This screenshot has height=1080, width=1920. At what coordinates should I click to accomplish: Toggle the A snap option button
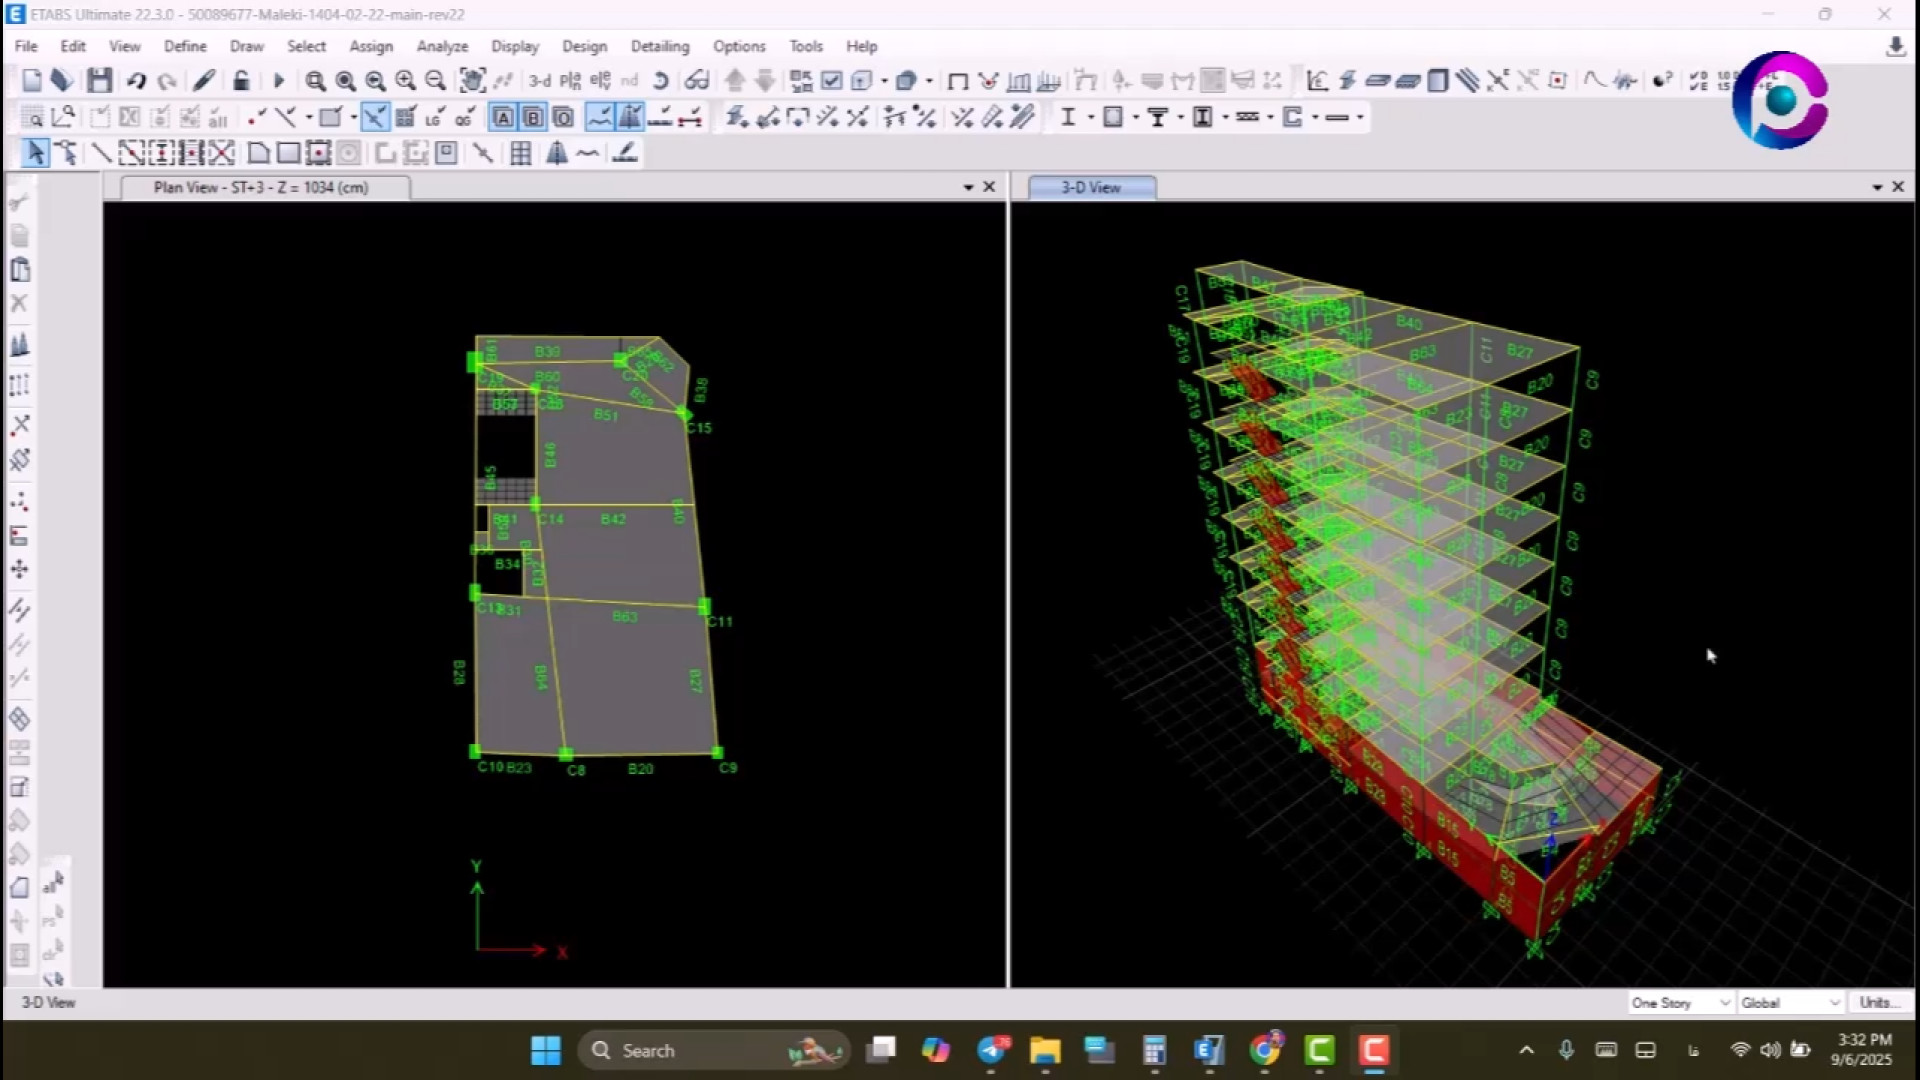(503, 118)
